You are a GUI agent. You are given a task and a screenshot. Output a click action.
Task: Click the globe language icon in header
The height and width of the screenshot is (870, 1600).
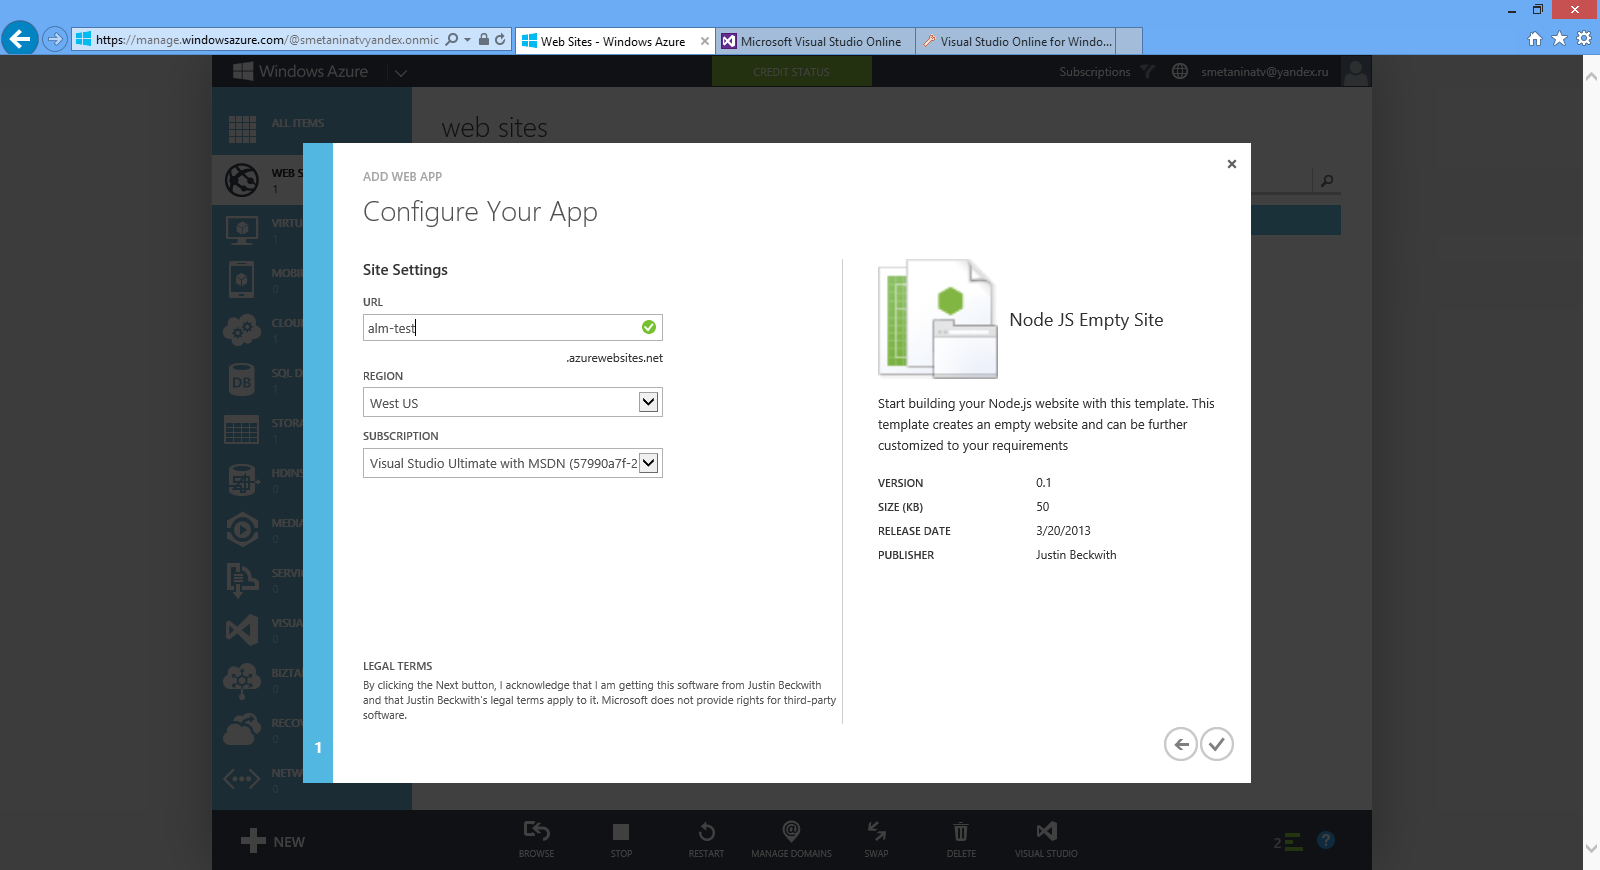pyautogui.click(x=1180, y=72)
